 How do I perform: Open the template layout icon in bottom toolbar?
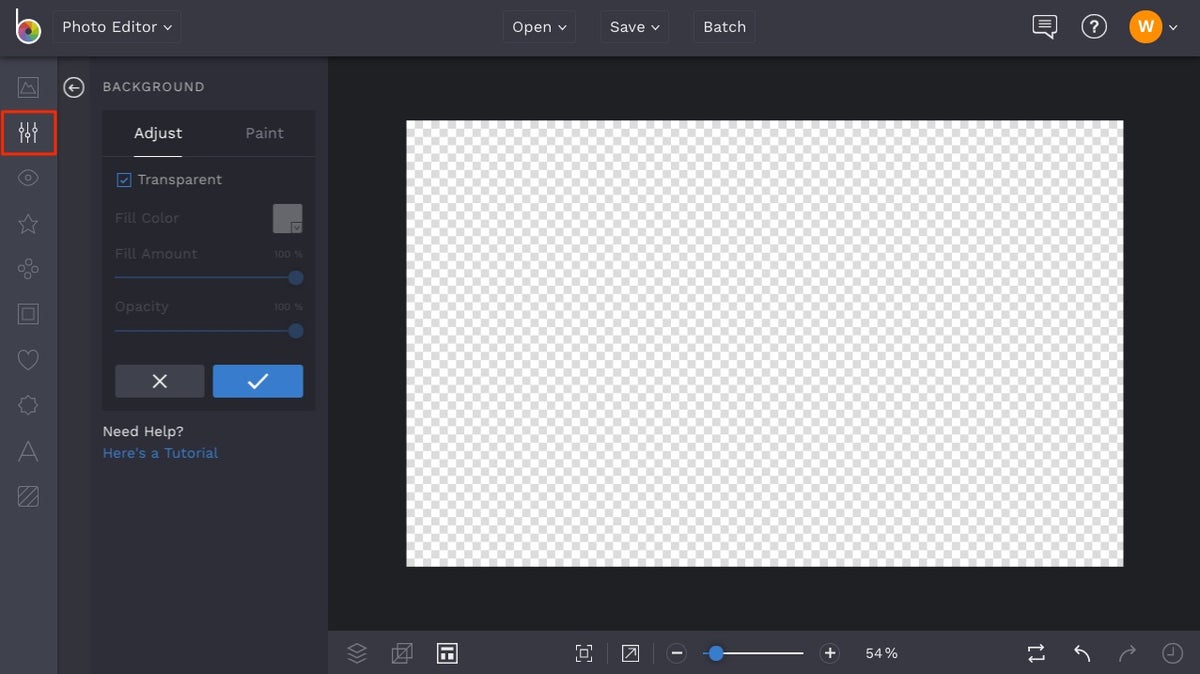447,653
